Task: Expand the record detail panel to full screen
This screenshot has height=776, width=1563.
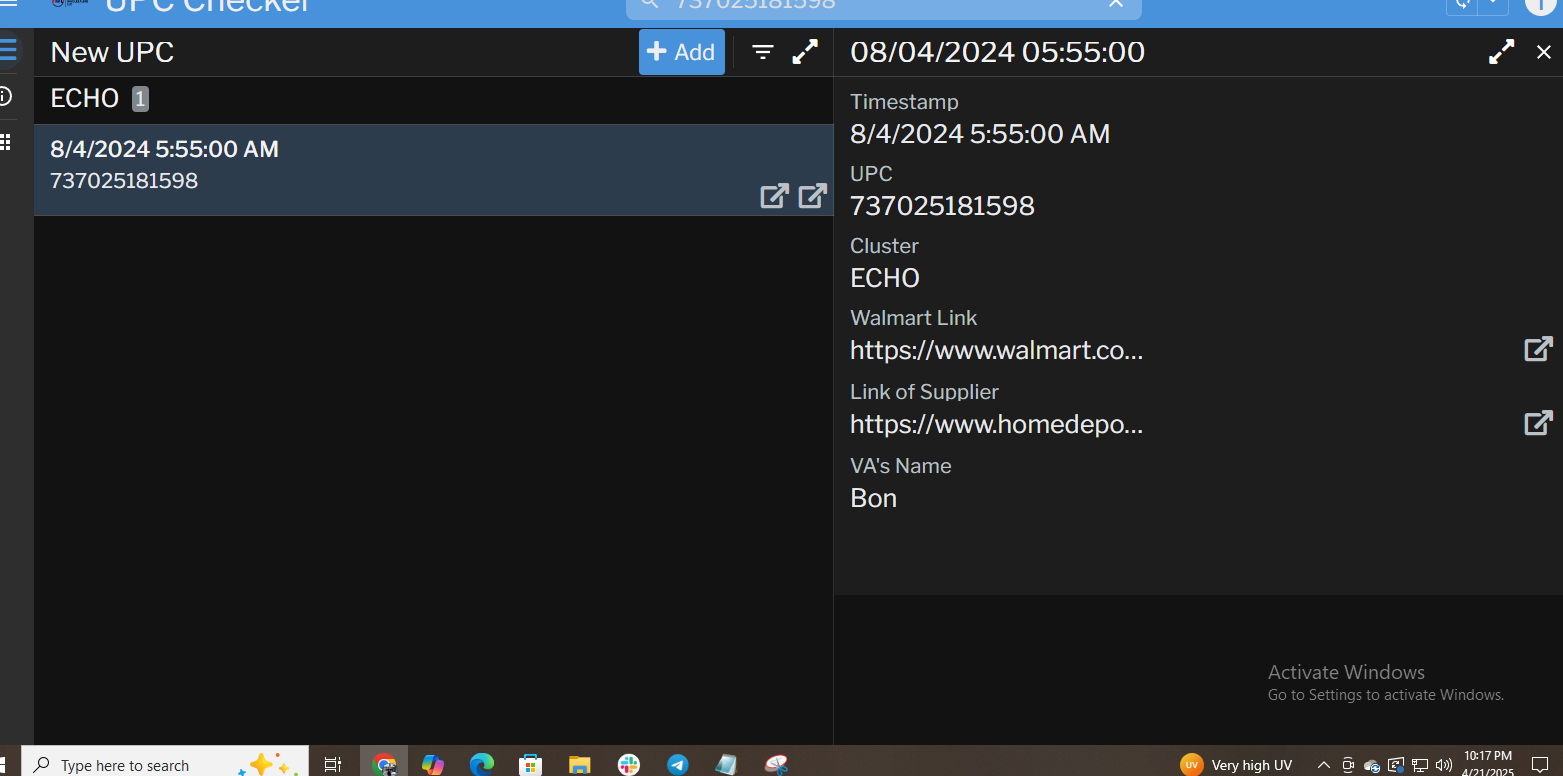Action: tap(1501, 52)
